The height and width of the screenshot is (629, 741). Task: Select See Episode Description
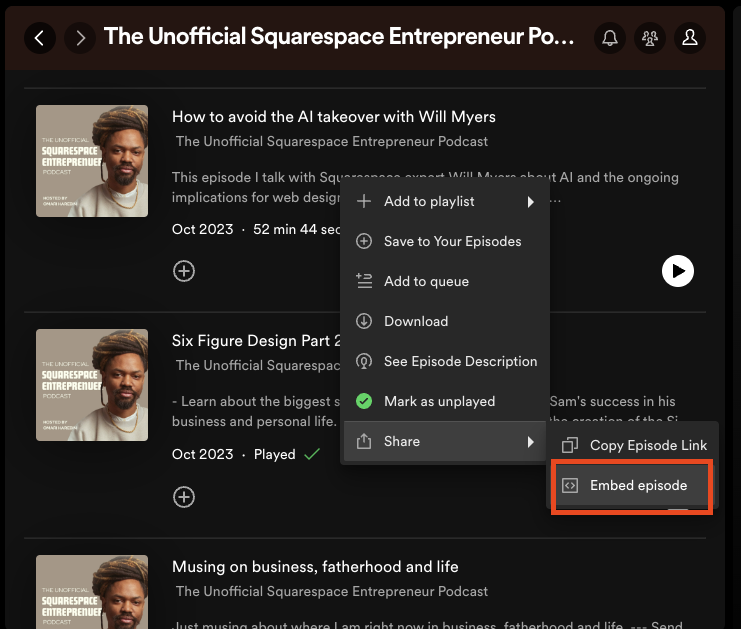(x=445, y=362)
